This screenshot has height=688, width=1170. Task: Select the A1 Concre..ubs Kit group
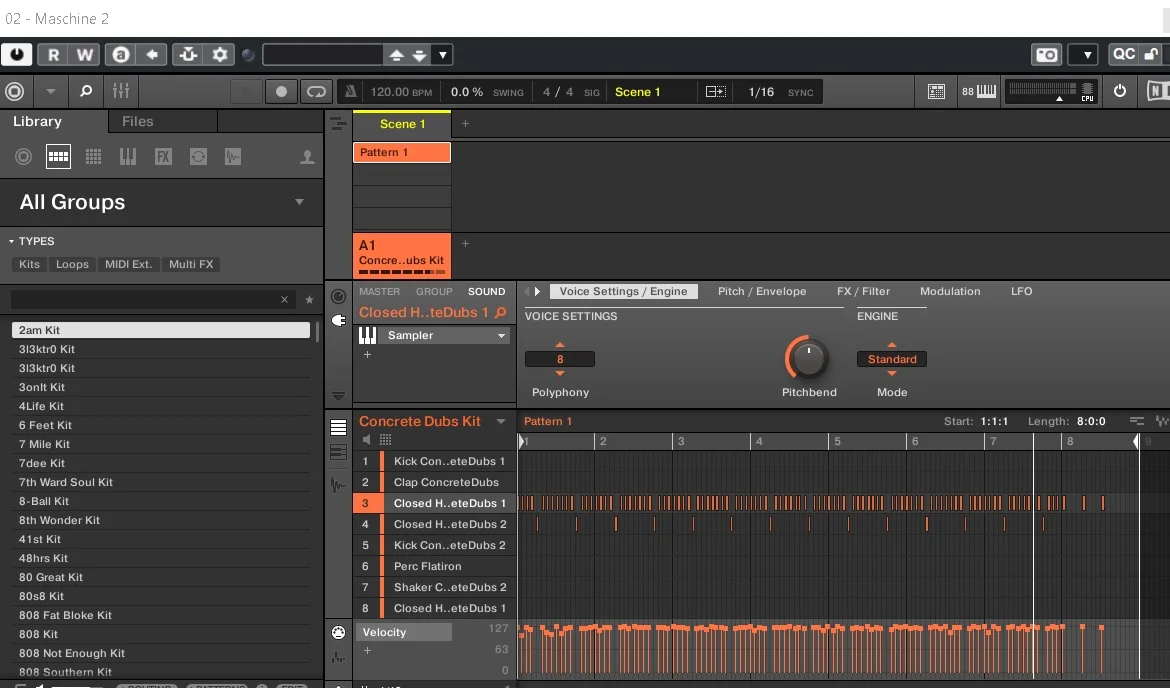click(401, 254)
